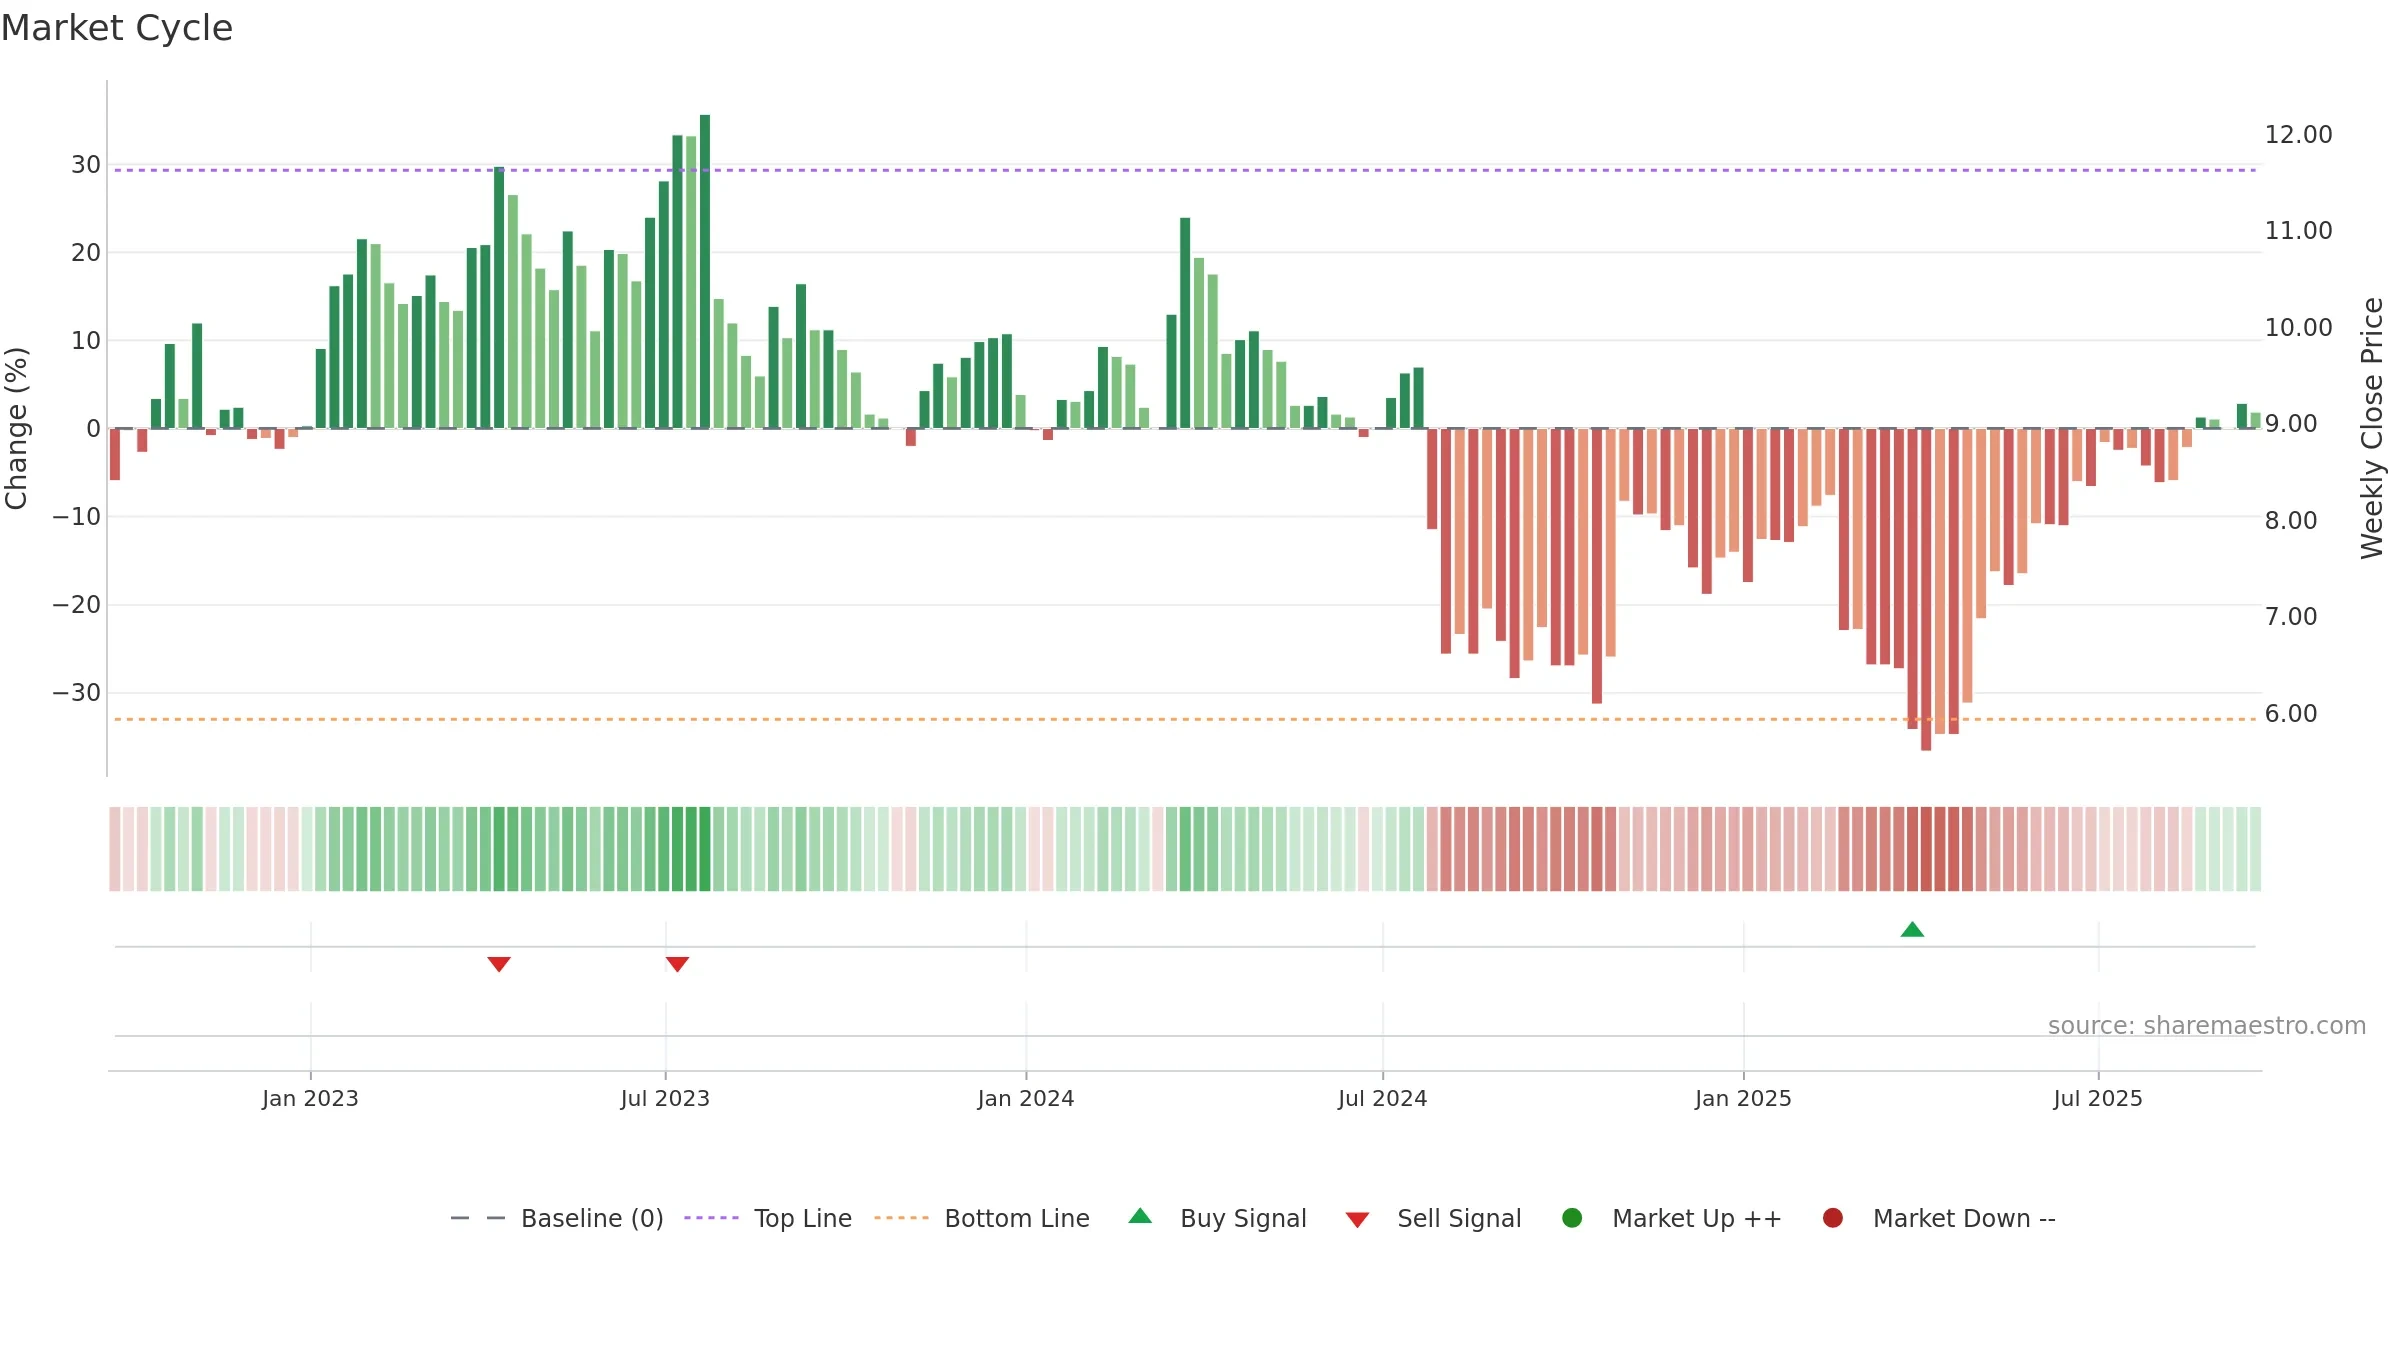This screenshot has width=2400, height=1350.
Task: Click the darkest green cell in the heatmap strip
Action: tap(705, 849)
